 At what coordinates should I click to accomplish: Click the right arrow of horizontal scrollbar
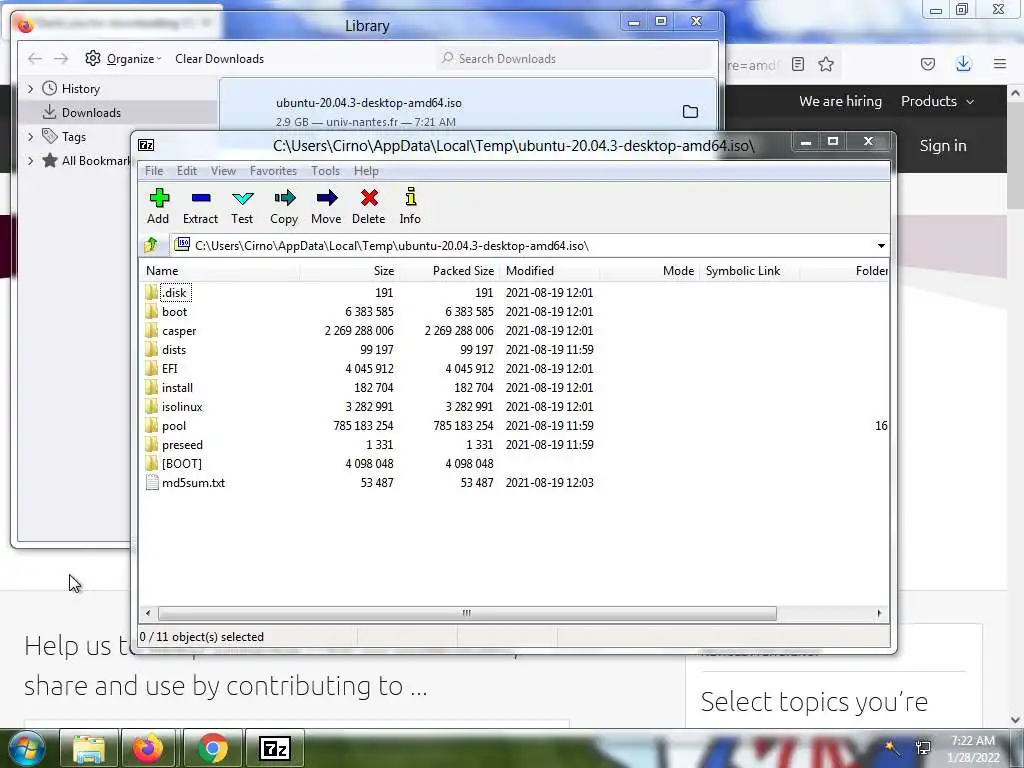[x=879, y=613]
